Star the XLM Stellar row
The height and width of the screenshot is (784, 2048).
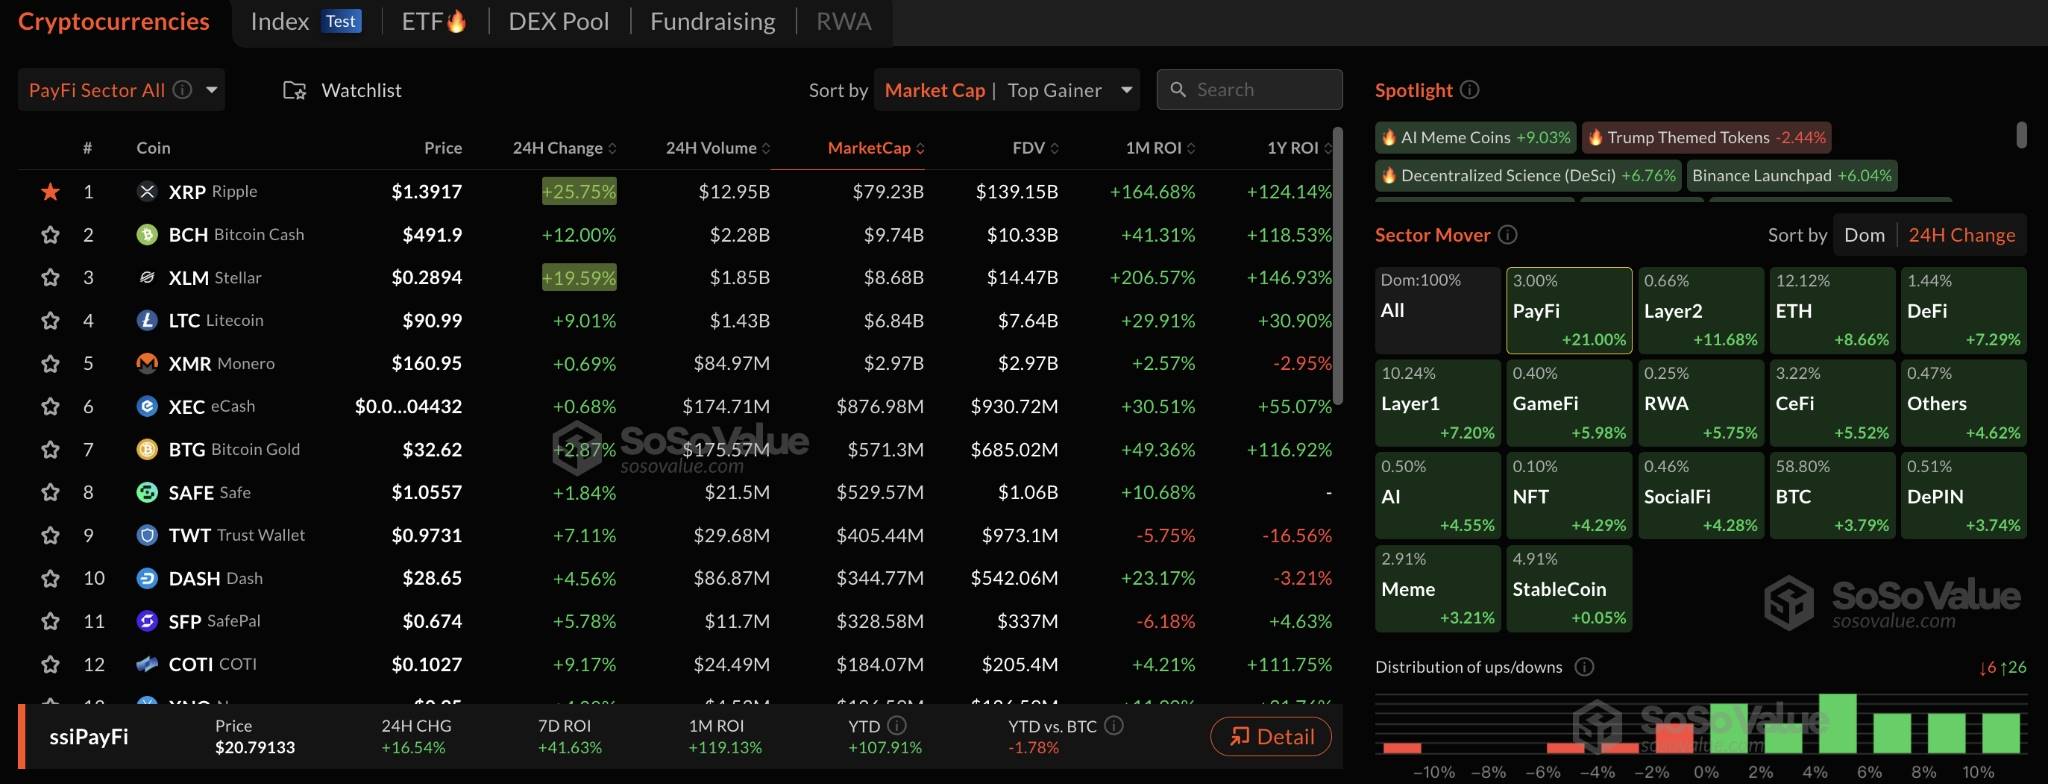[x=50, y=277]
